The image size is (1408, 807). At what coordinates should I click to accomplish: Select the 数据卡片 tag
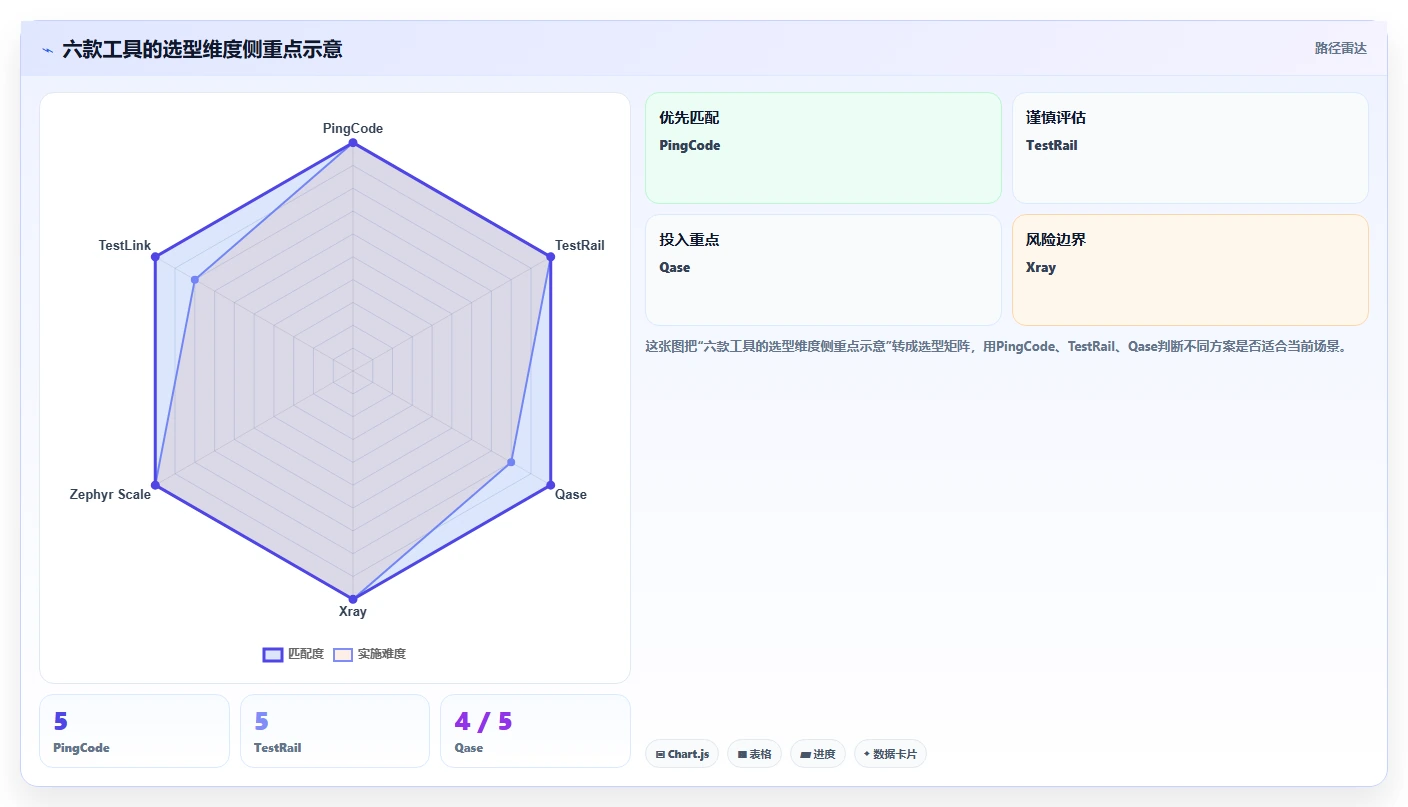tap(890, 754)
